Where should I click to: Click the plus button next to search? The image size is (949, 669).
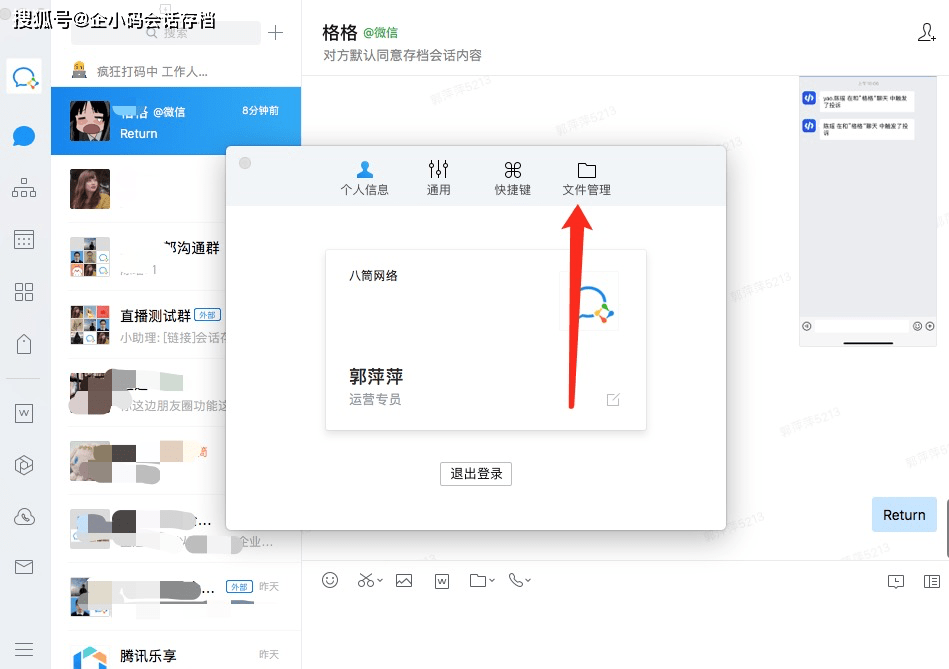(x=275, y=32)
